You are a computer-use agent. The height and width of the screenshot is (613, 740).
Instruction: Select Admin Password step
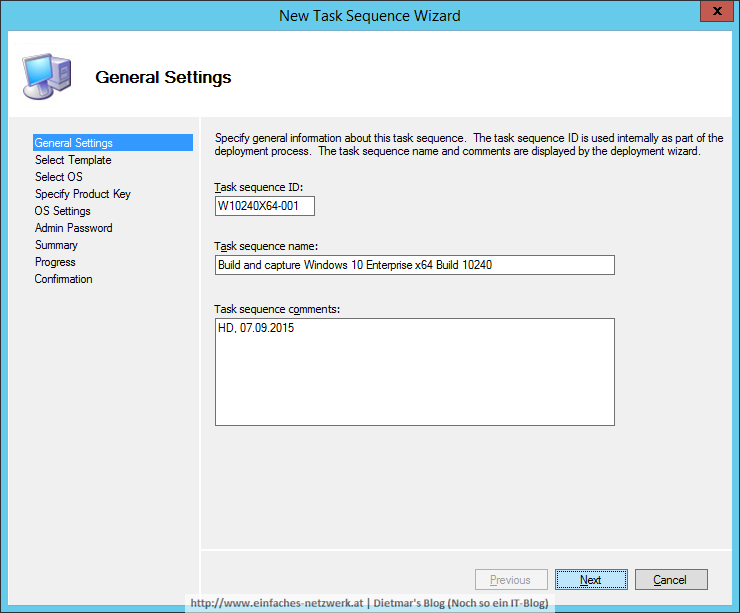pos(74,228)
